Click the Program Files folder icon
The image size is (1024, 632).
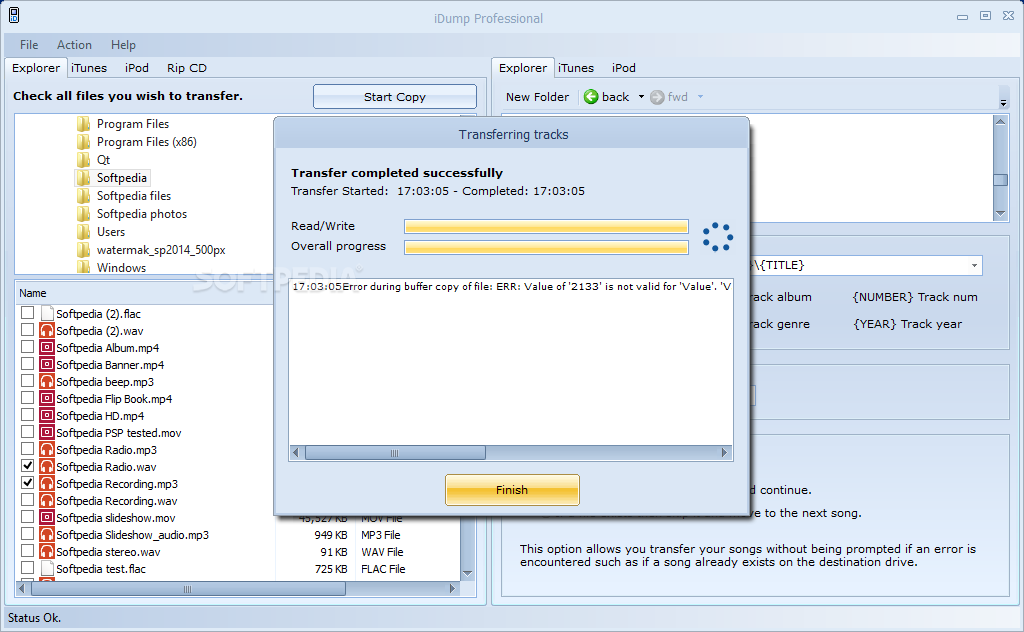84,124
